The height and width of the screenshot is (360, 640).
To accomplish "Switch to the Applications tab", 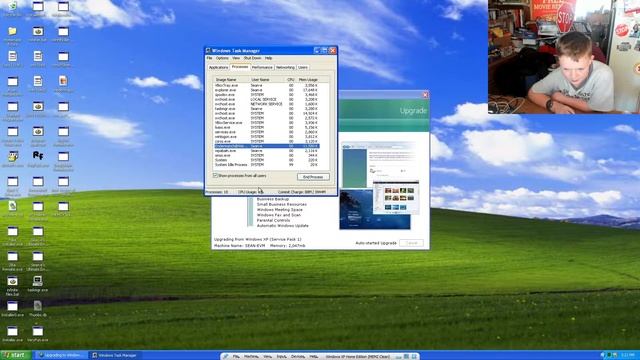I will click(218, 67).
